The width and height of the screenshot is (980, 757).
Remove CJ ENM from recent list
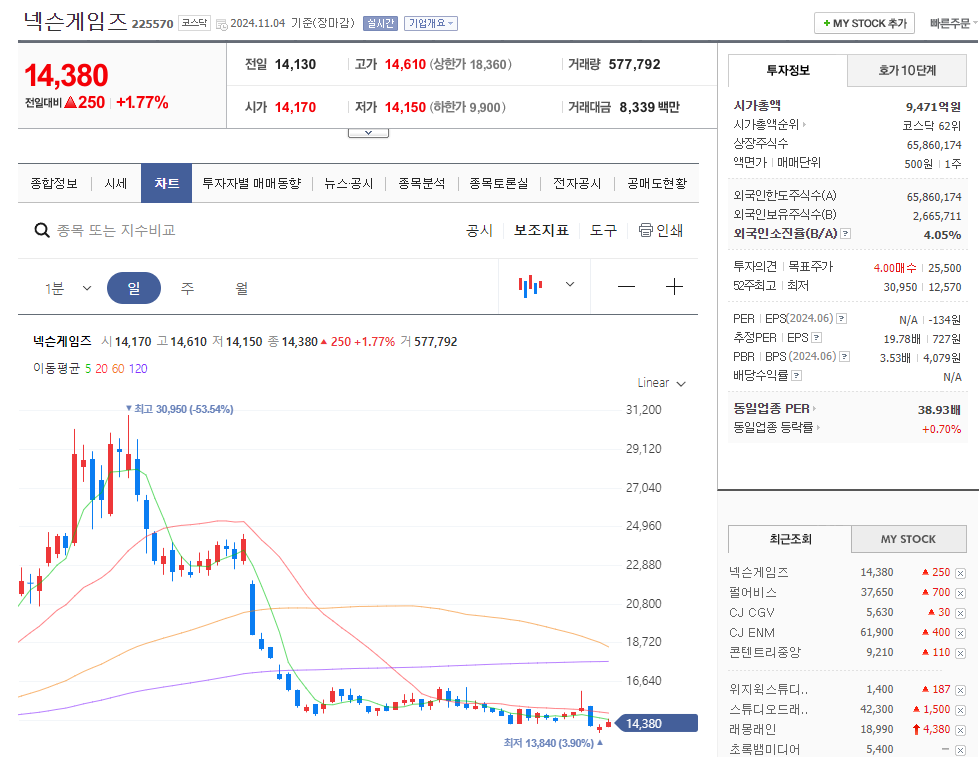tap(961, 633)
